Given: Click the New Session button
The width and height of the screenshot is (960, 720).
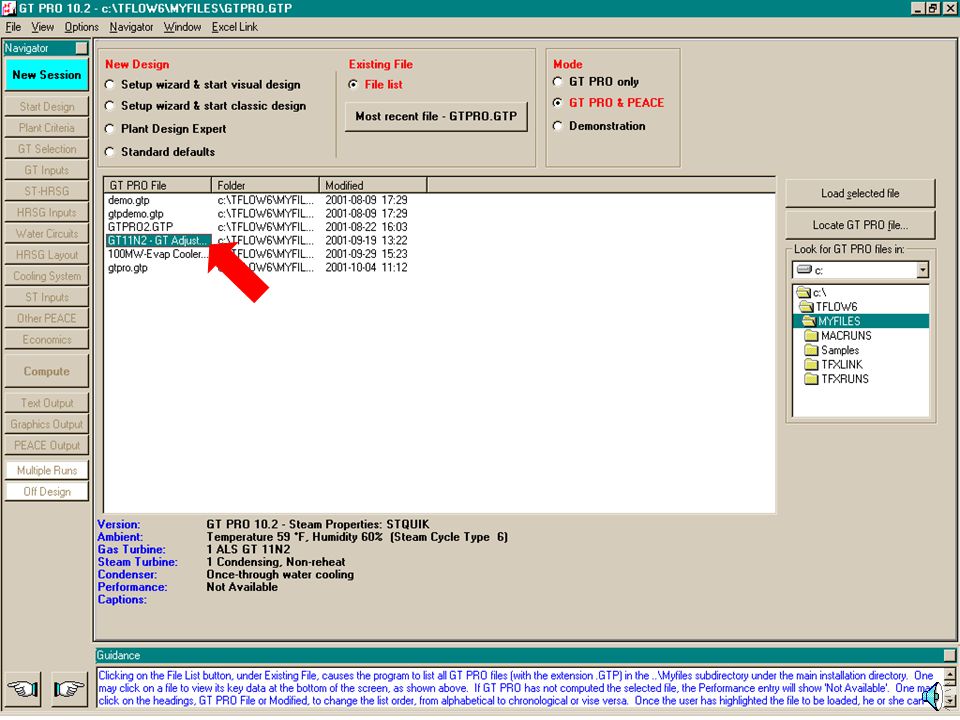Looking at the screenshot, I should click(x=47, y=75).
